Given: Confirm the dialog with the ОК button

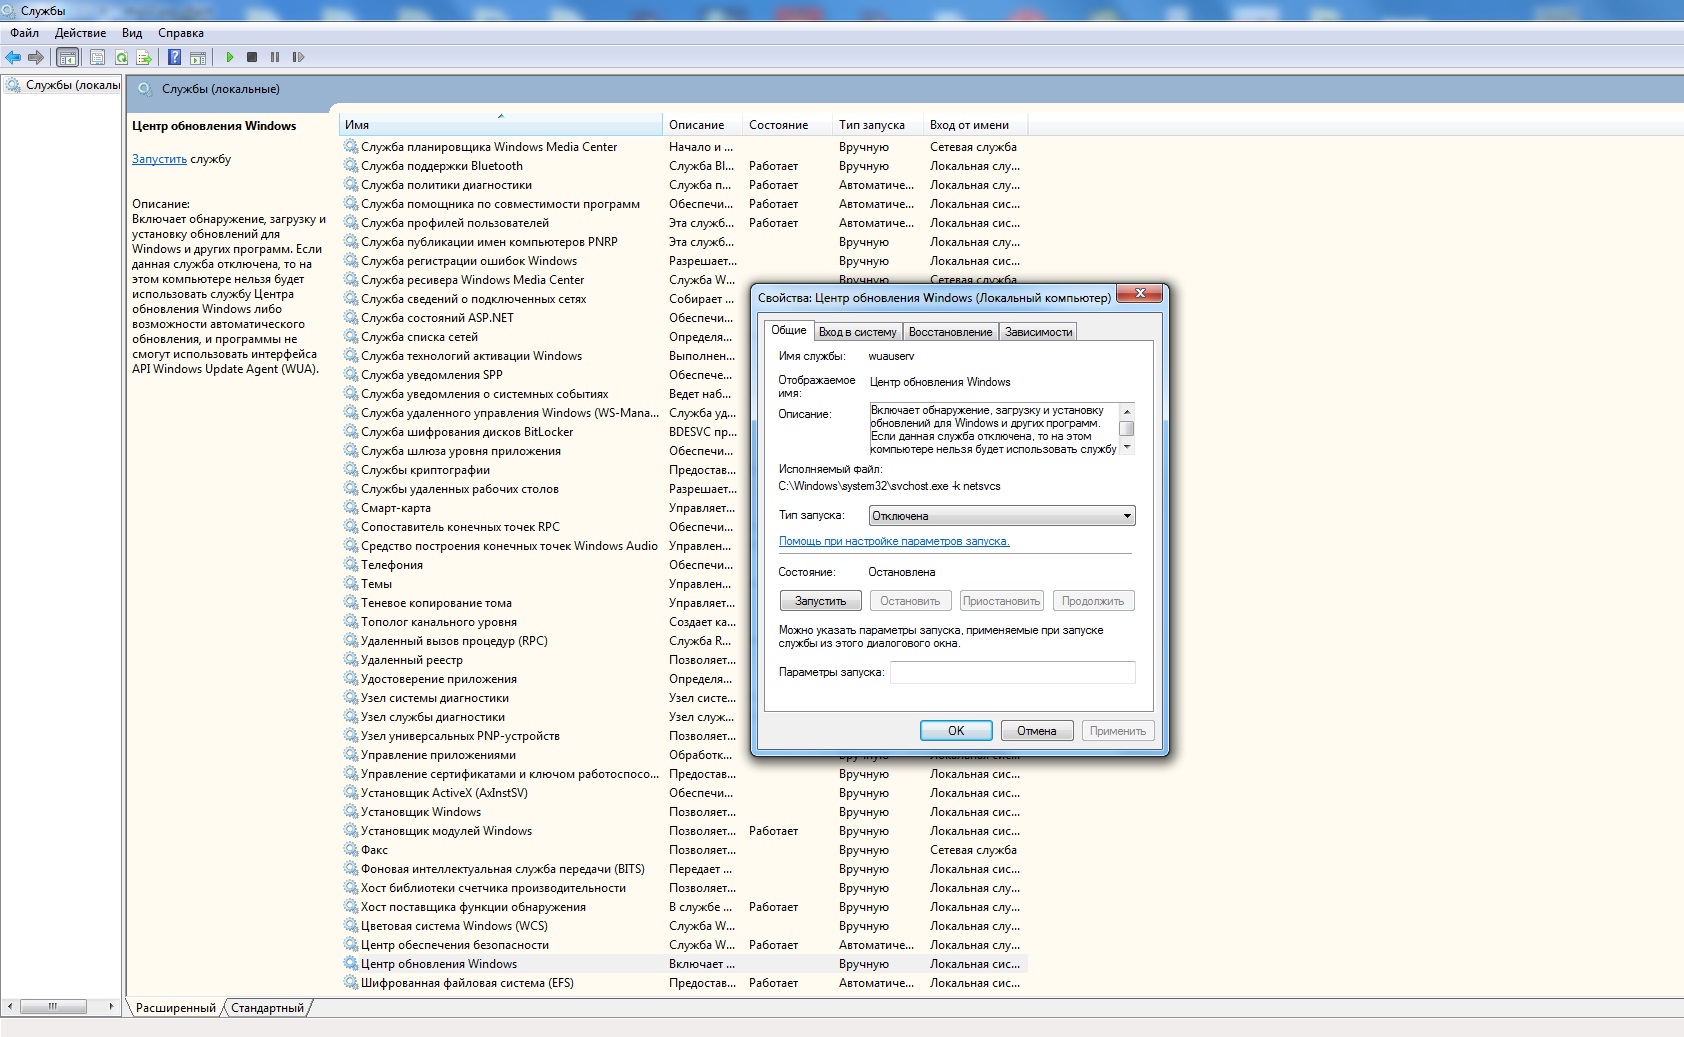Looking at the screenshot, I should click(x=956, y=731).
